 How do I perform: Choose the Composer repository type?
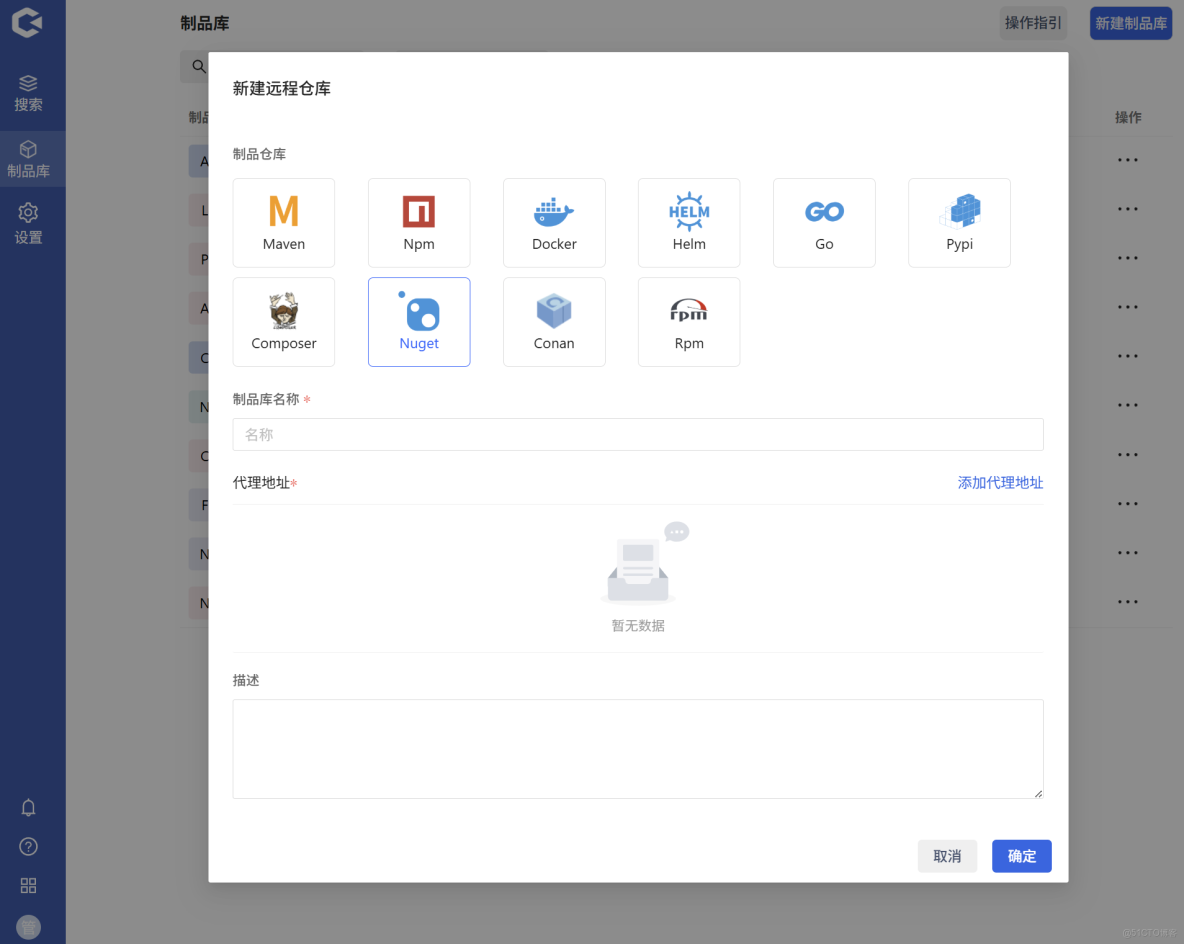pyautogui.click(x=283, y=321)
